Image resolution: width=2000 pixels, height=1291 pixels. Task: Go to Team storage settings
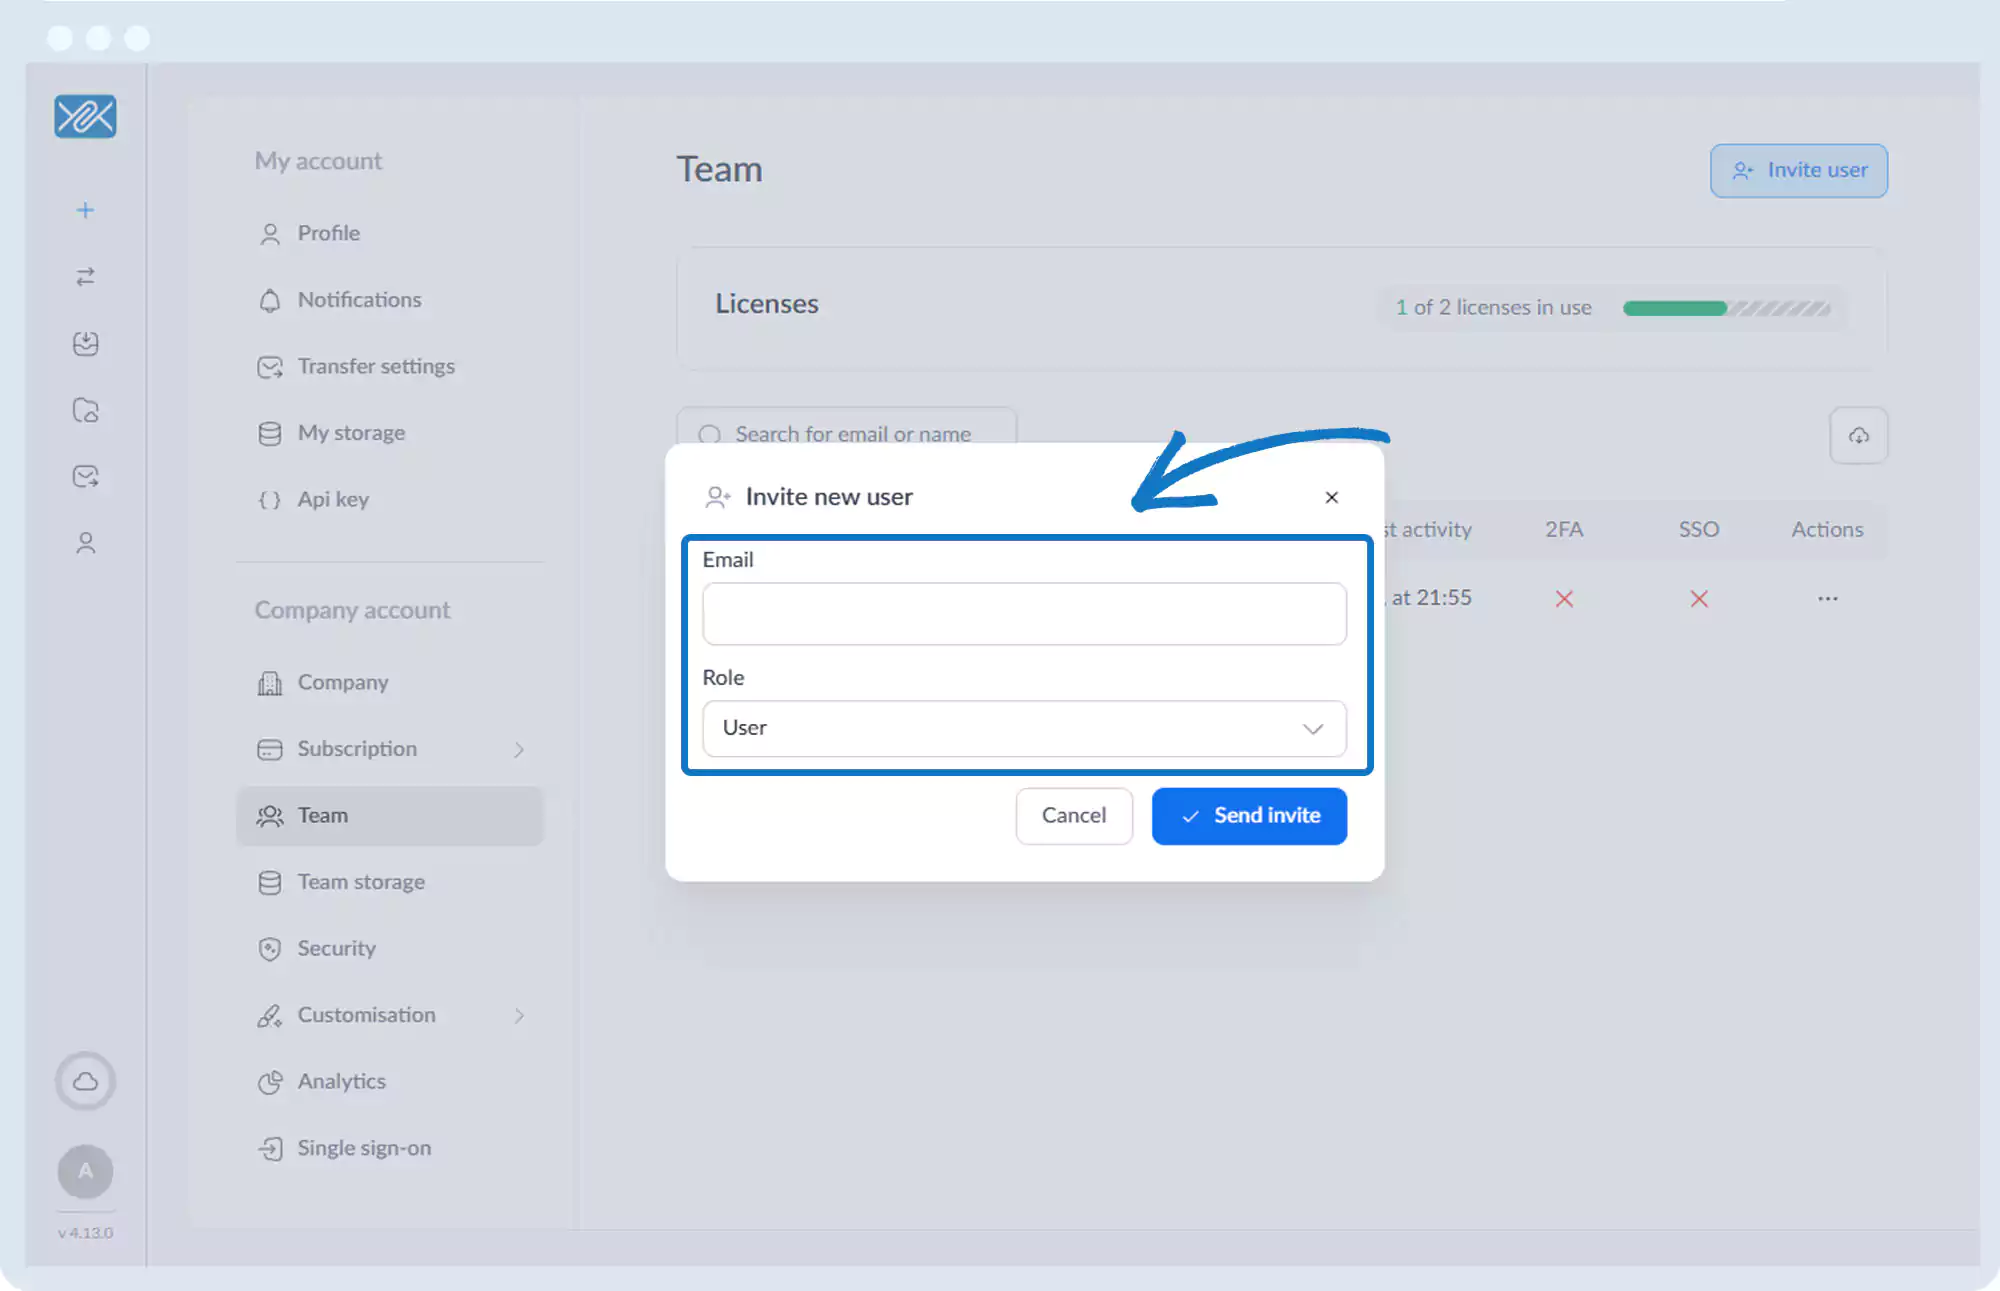coord(360,882)
